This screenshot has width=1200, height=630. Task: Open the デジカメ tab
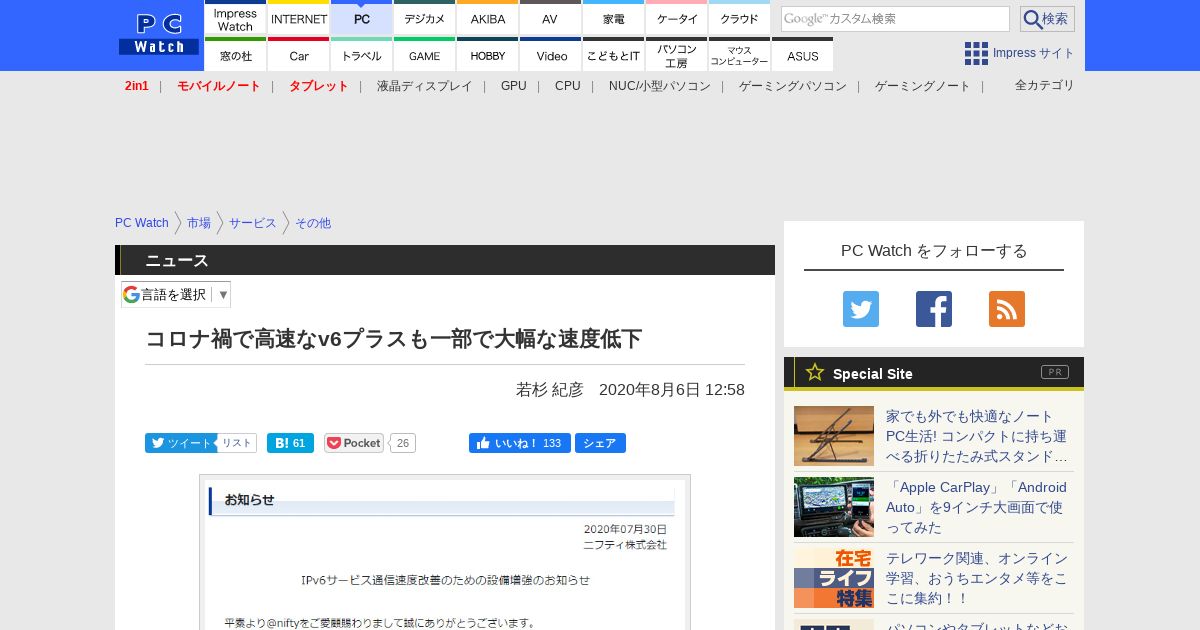pyautogui.click(x=425, y=18)
